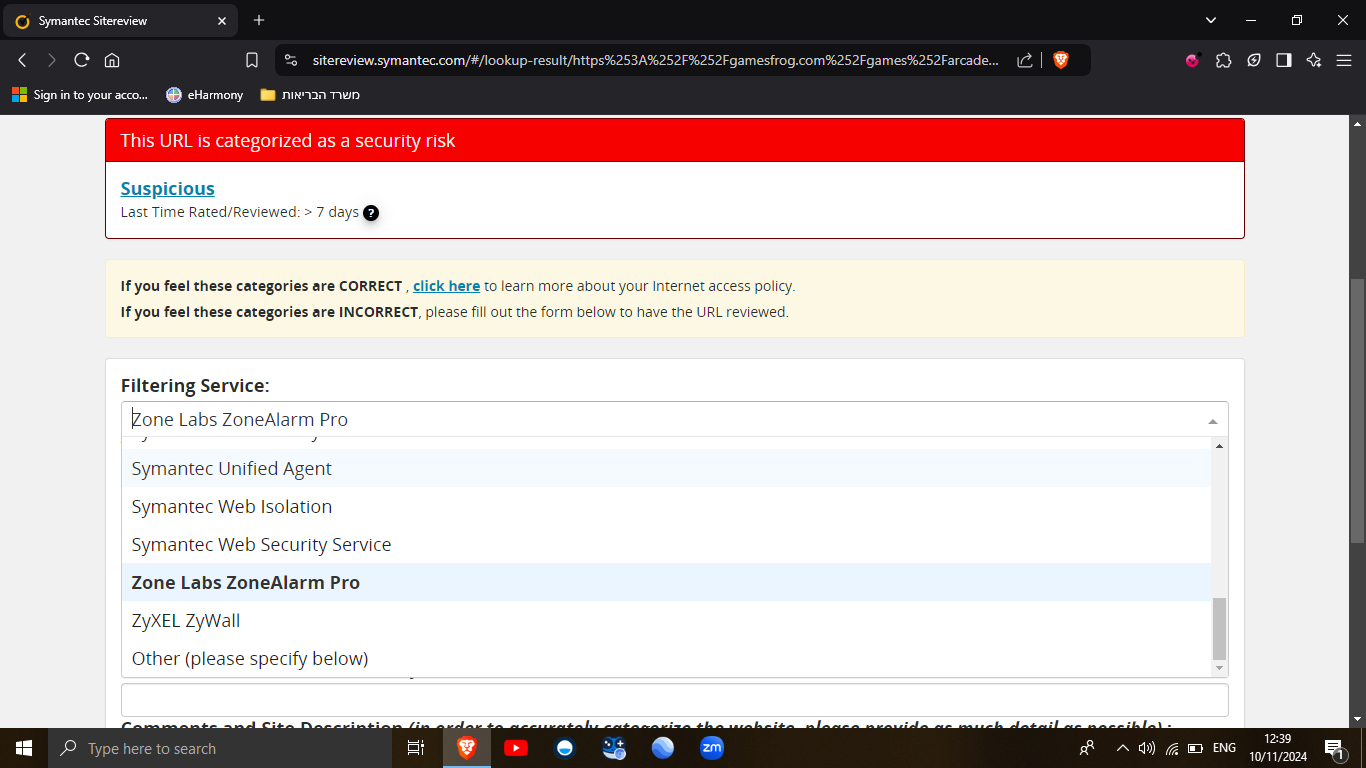Viewport: 1366px width, 768px height.
Task: Open a new browser tab
Action: [x=259, y=20]
